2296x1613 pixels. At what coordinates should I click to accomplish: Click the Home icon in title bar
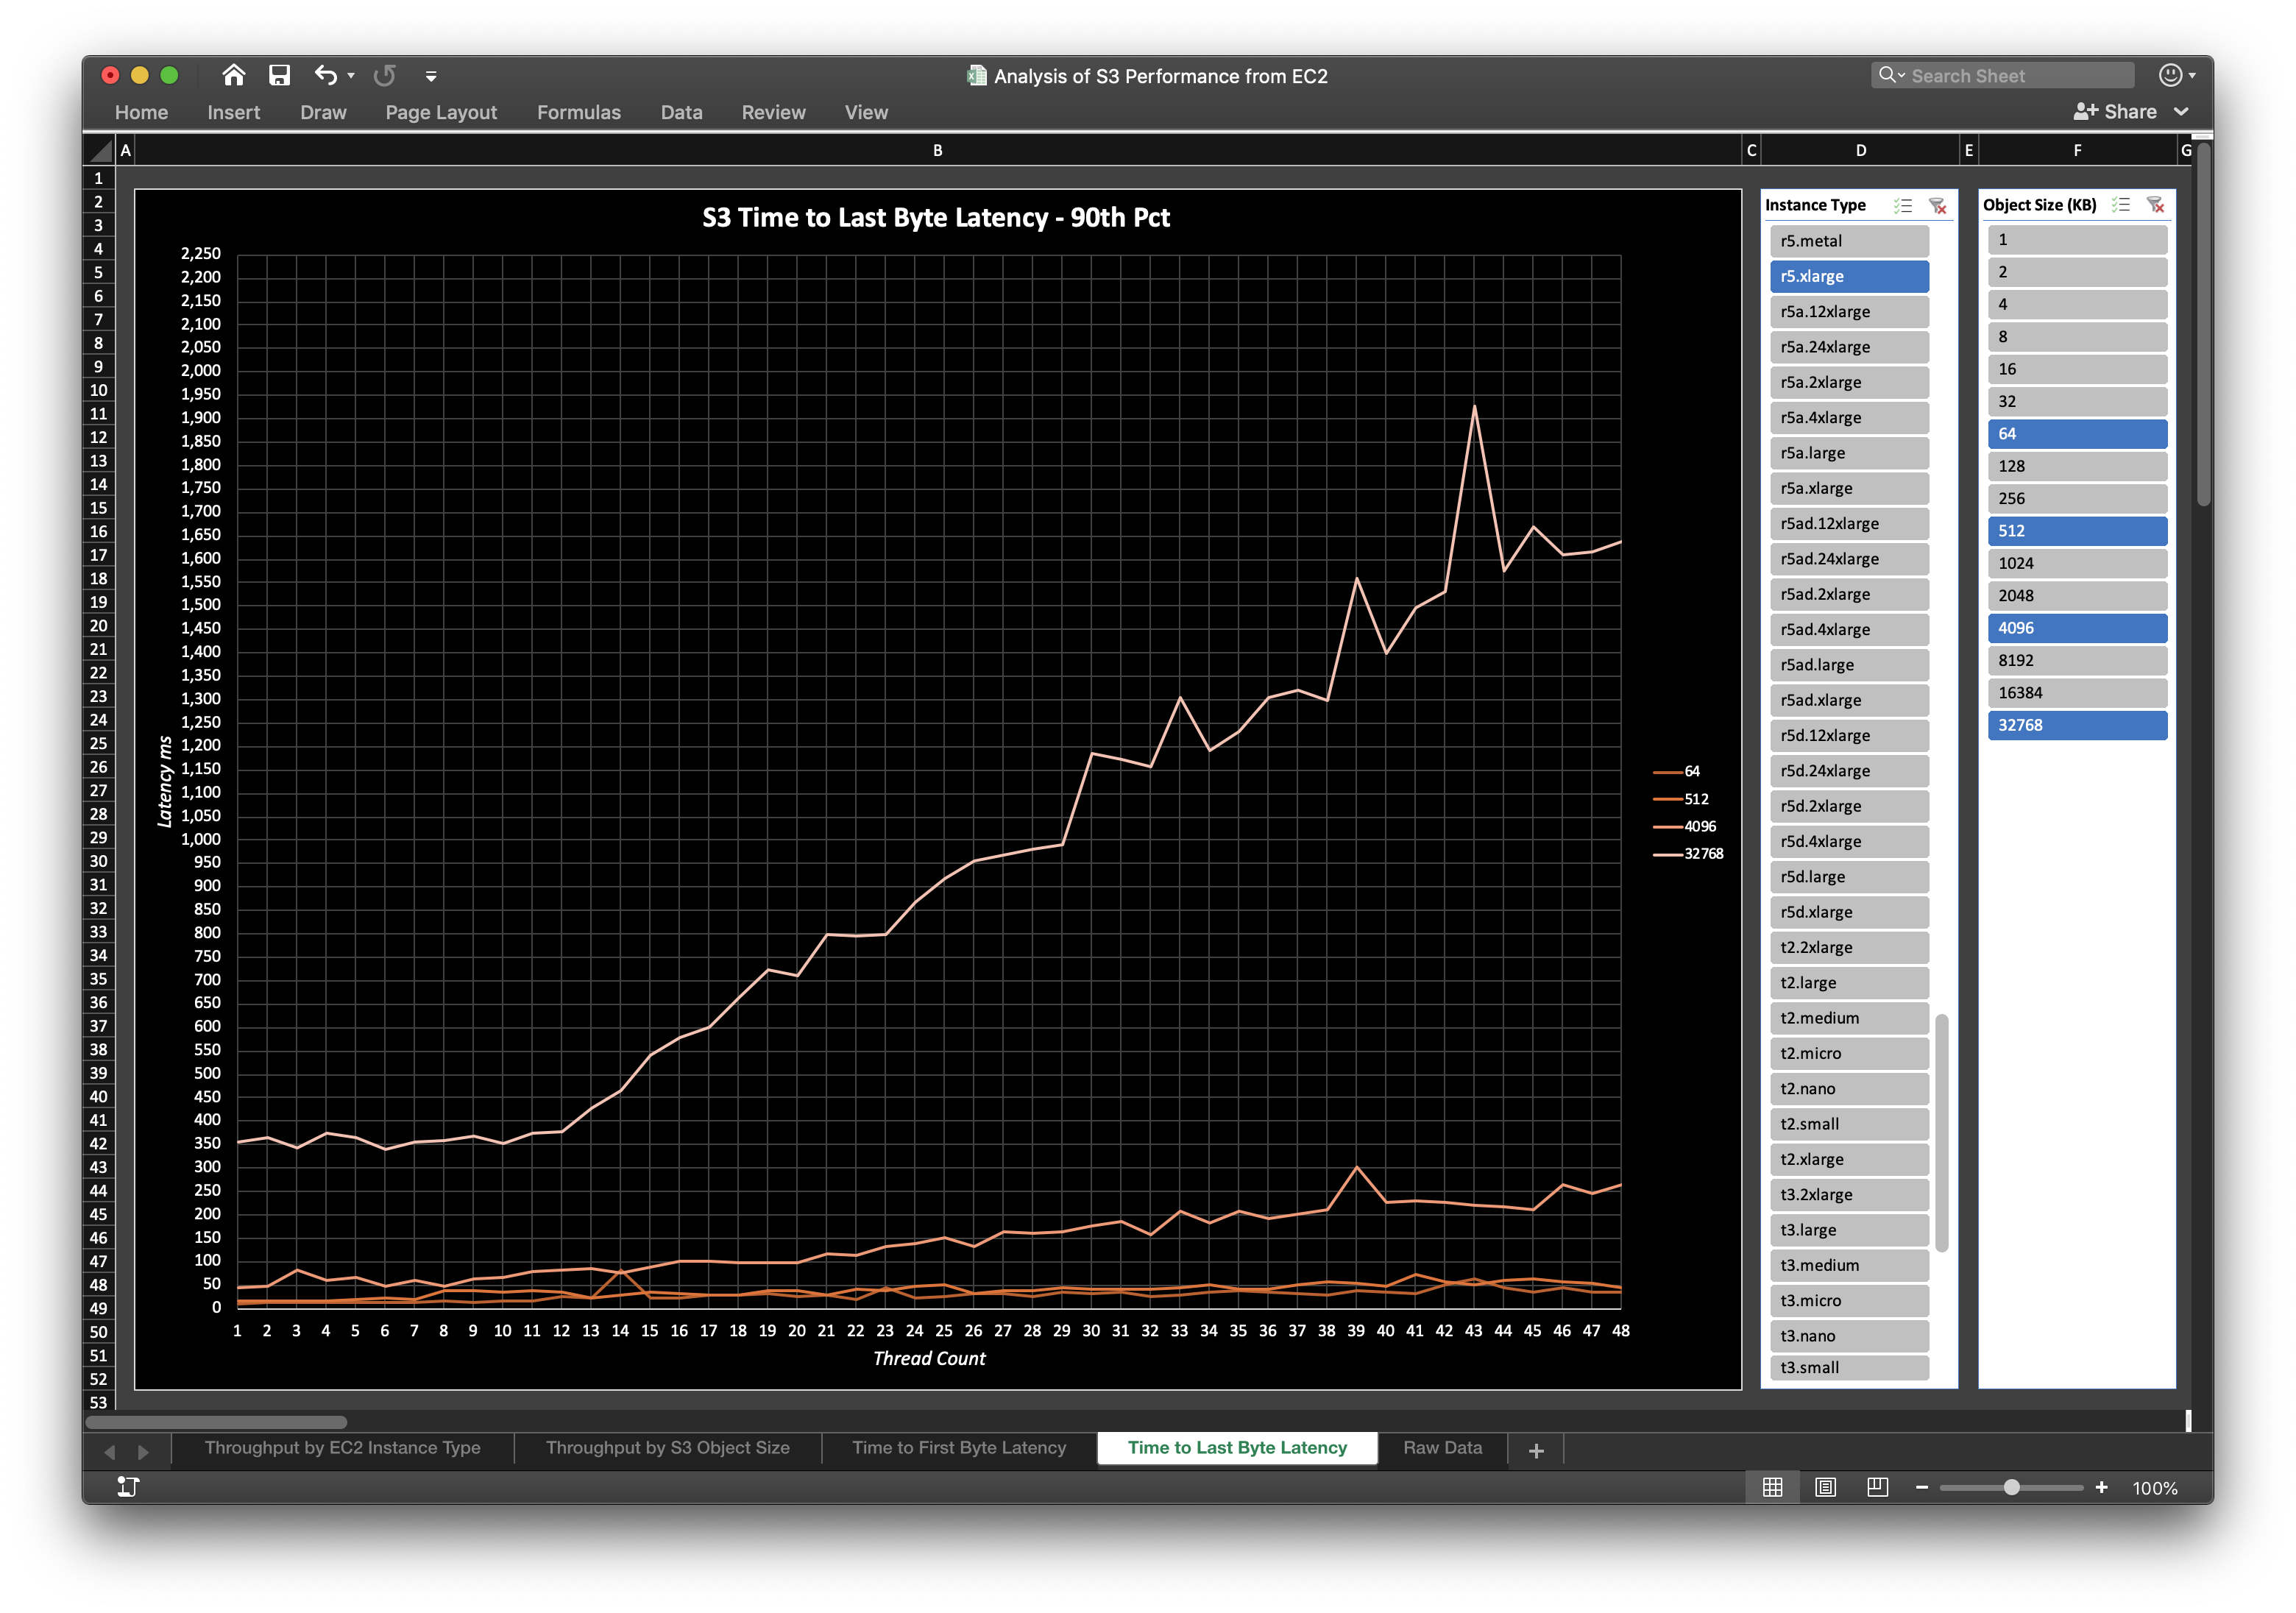[233, 75]
